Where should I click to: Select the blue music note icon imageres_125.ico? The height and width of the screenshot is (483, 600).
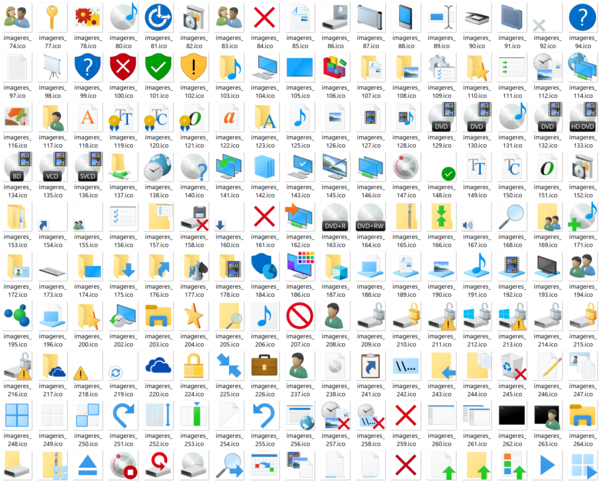[300, 117]
